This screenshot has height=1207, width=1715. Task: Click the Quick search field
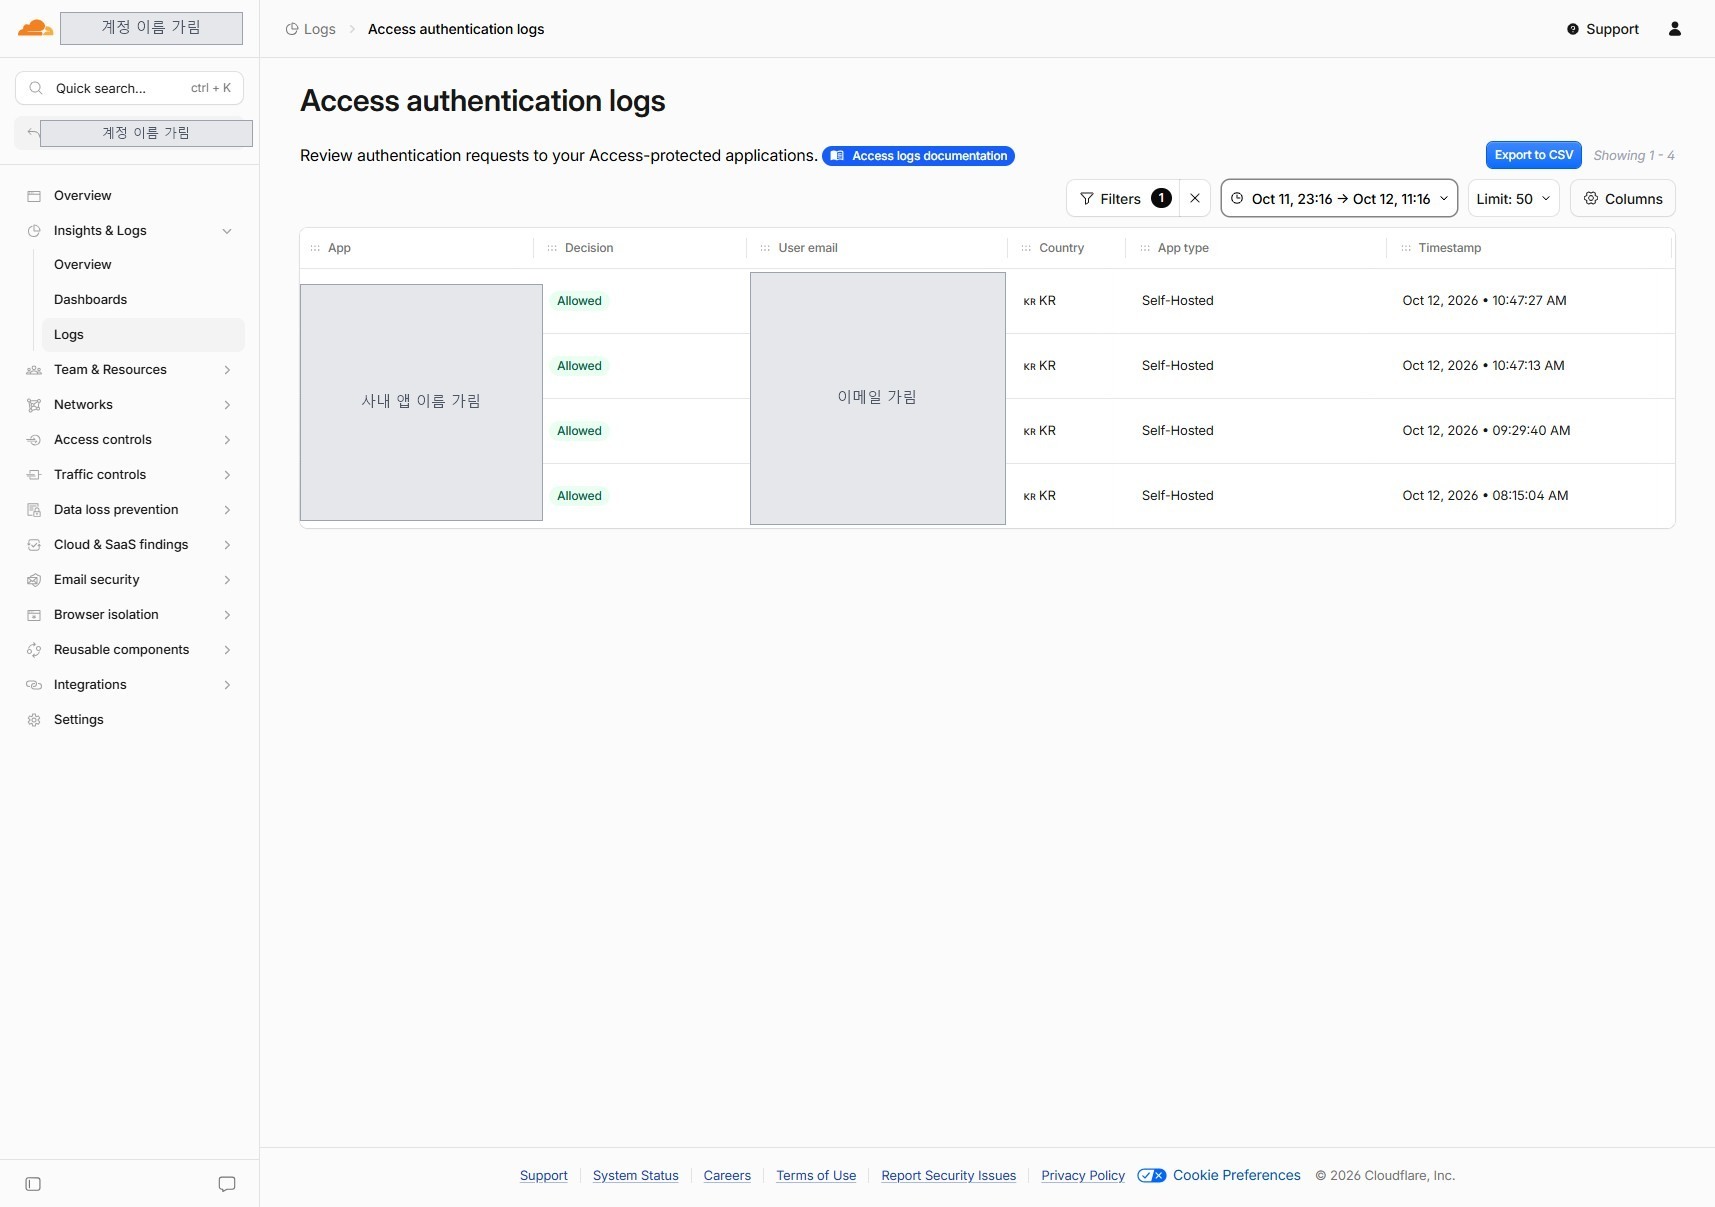click(x=129, y=88)
